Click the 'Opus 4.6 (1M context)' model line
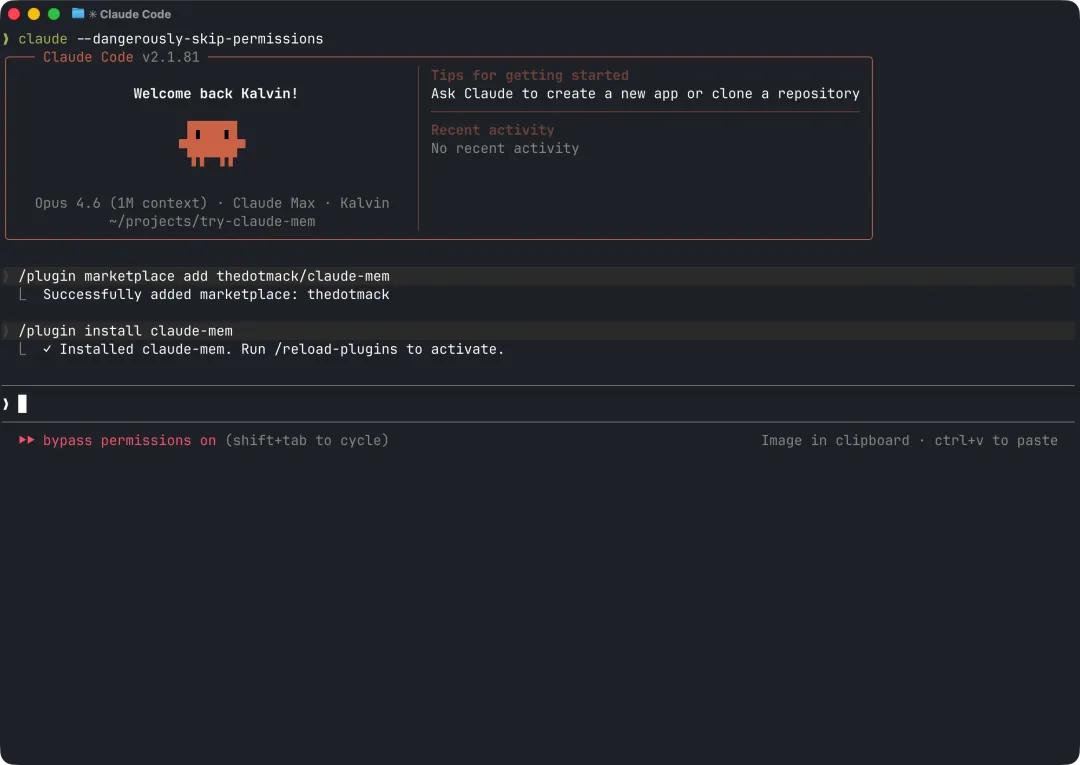This screenshot has width=1080, height=765. [x=212, y=203]
